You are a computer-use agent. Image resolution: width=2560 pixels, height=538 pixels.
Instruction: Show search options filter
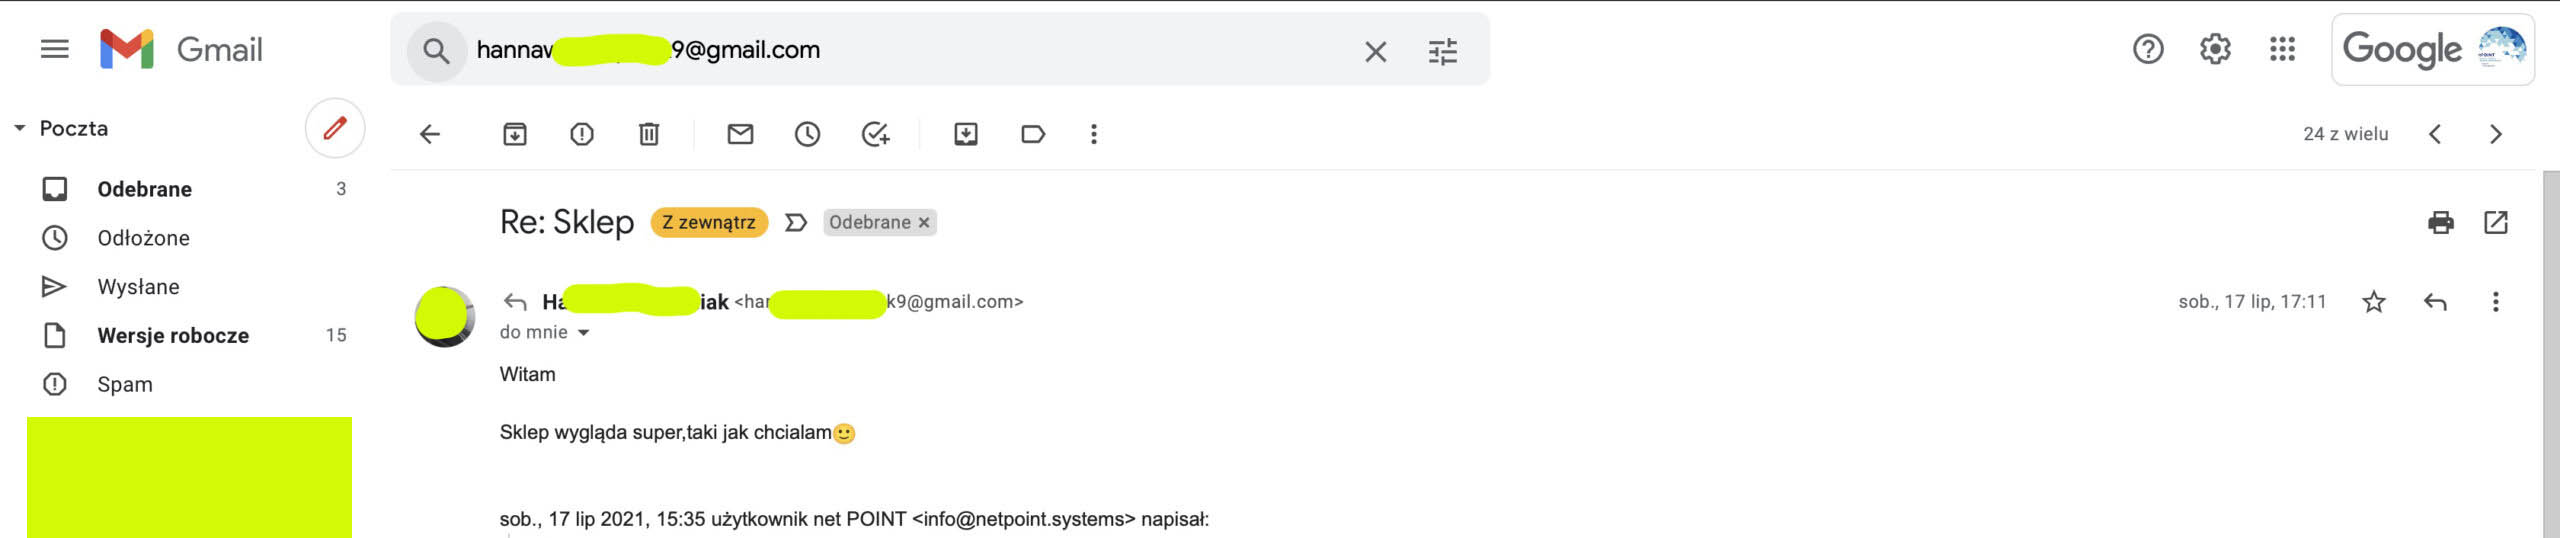(x=1442, y=51)
